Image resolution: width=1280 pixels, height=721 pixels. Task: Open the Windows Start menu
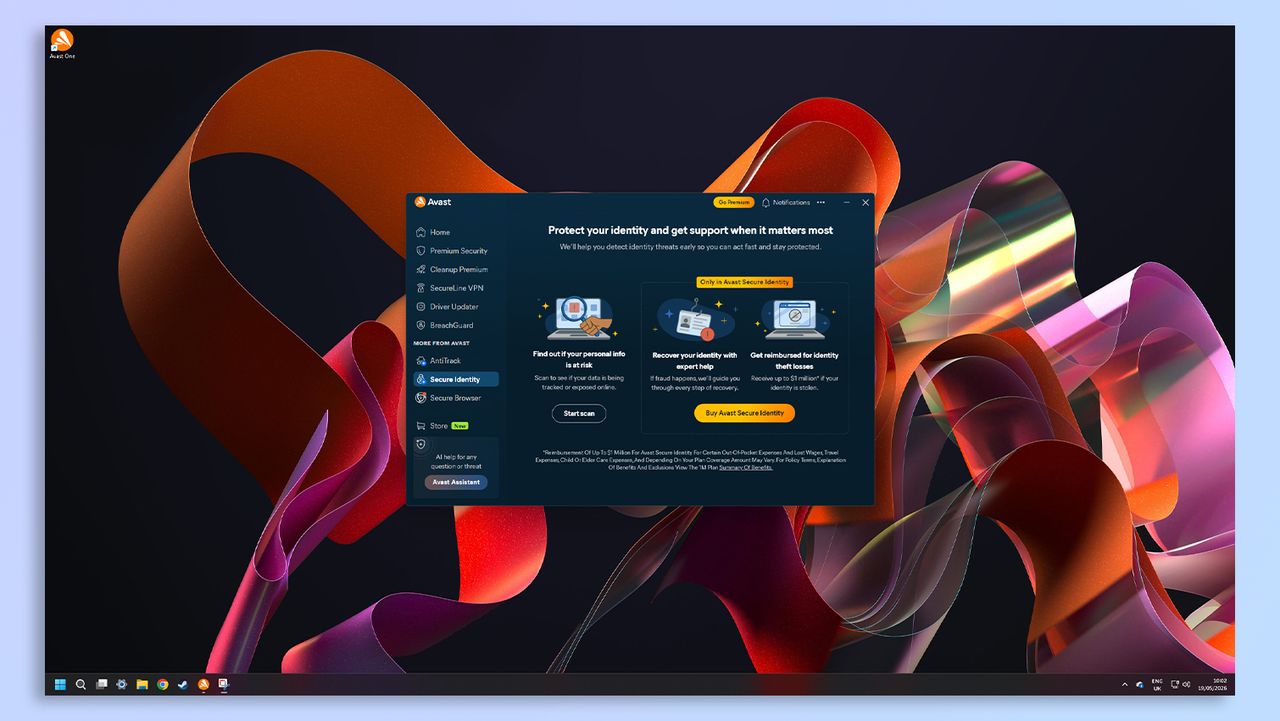click(x=60, y=685)
